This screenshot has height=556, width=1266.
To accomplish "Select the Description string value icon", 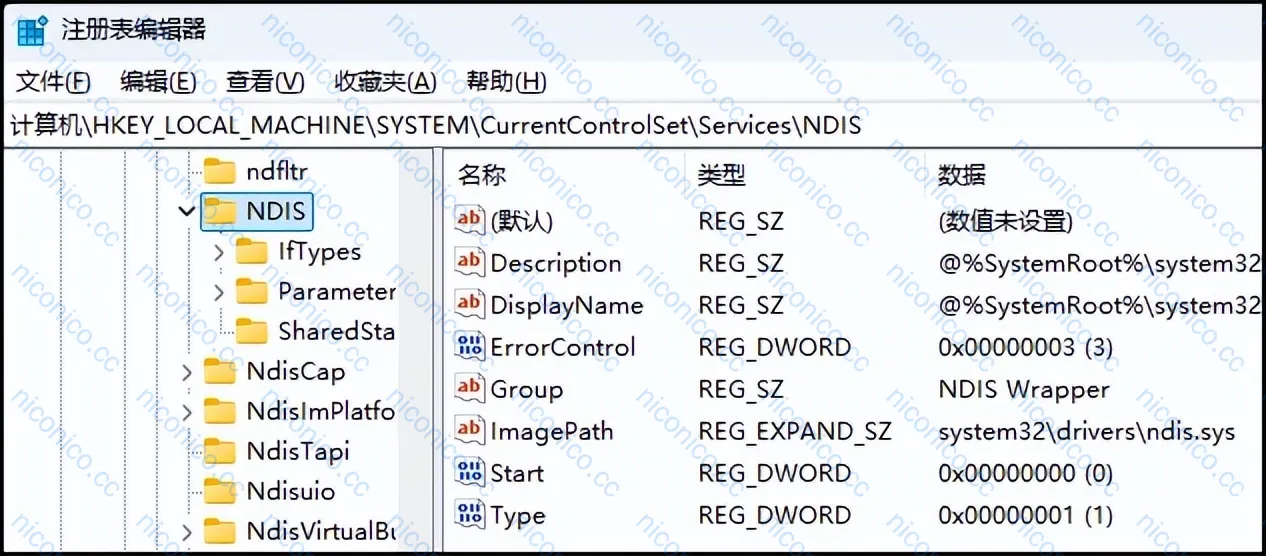I will pyautogui.click(x=469, y=263).
